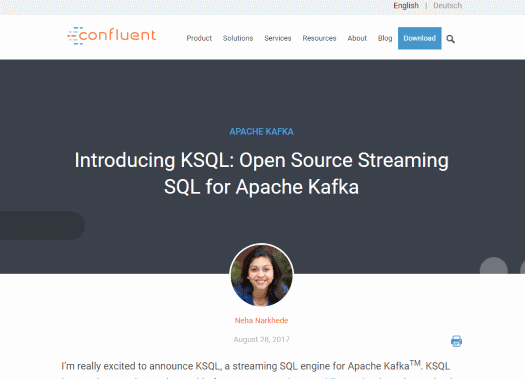Click the print page icon
Screen dimensions: 525x379
click(456, 341)
